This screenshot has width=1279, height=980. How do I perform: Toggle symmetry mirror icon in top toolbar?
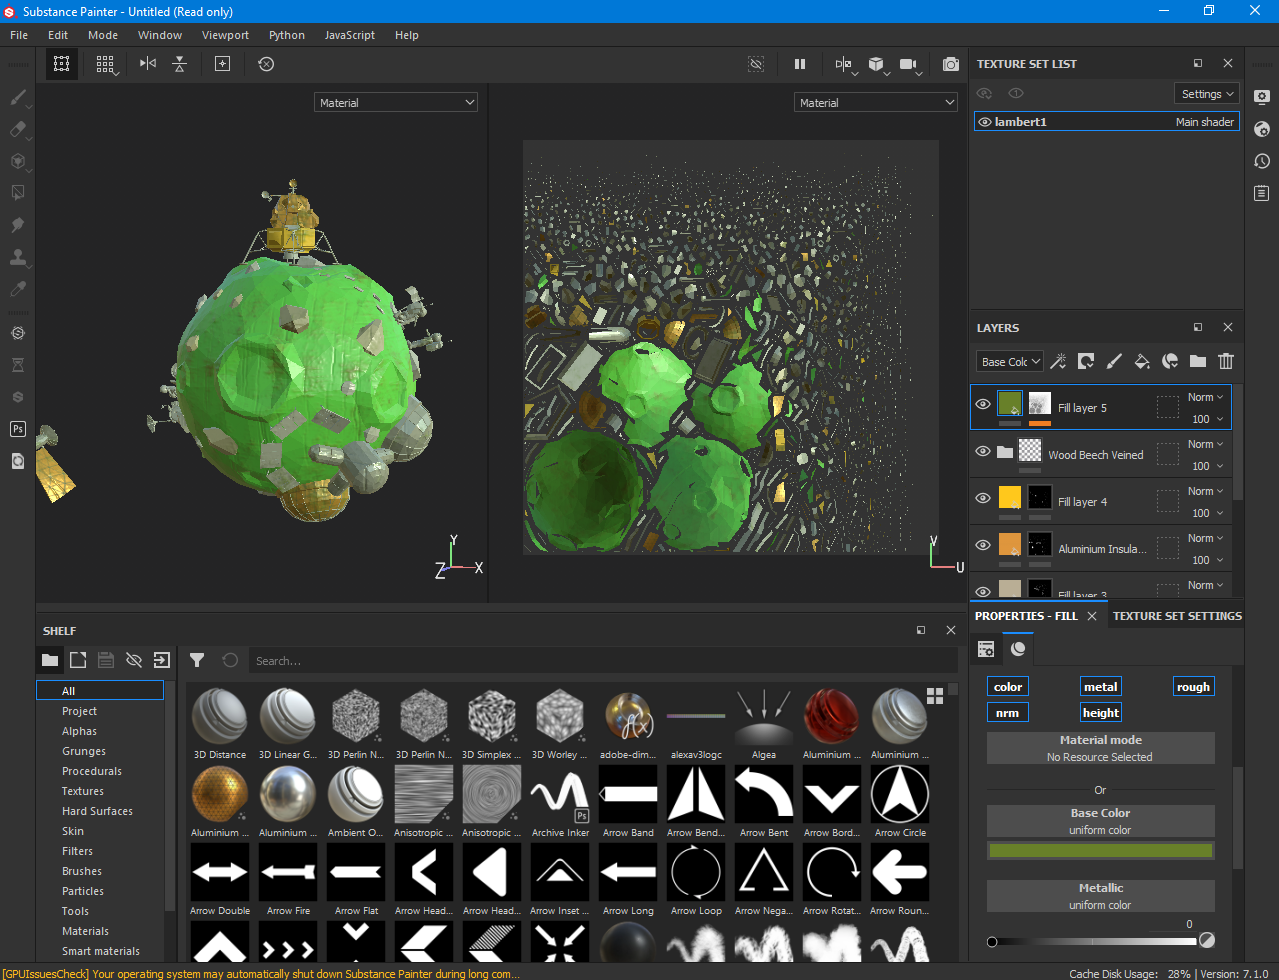pyautogui.click(x=148, y=64)
